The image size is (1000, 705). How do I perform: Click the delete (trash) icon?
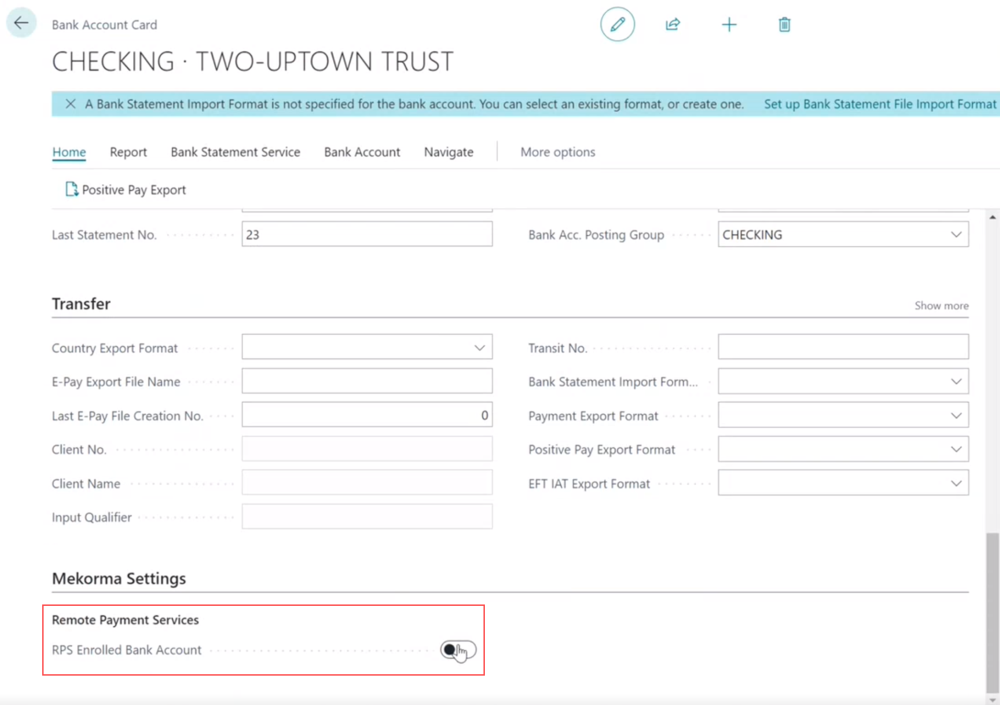click(x=784, y=24)
